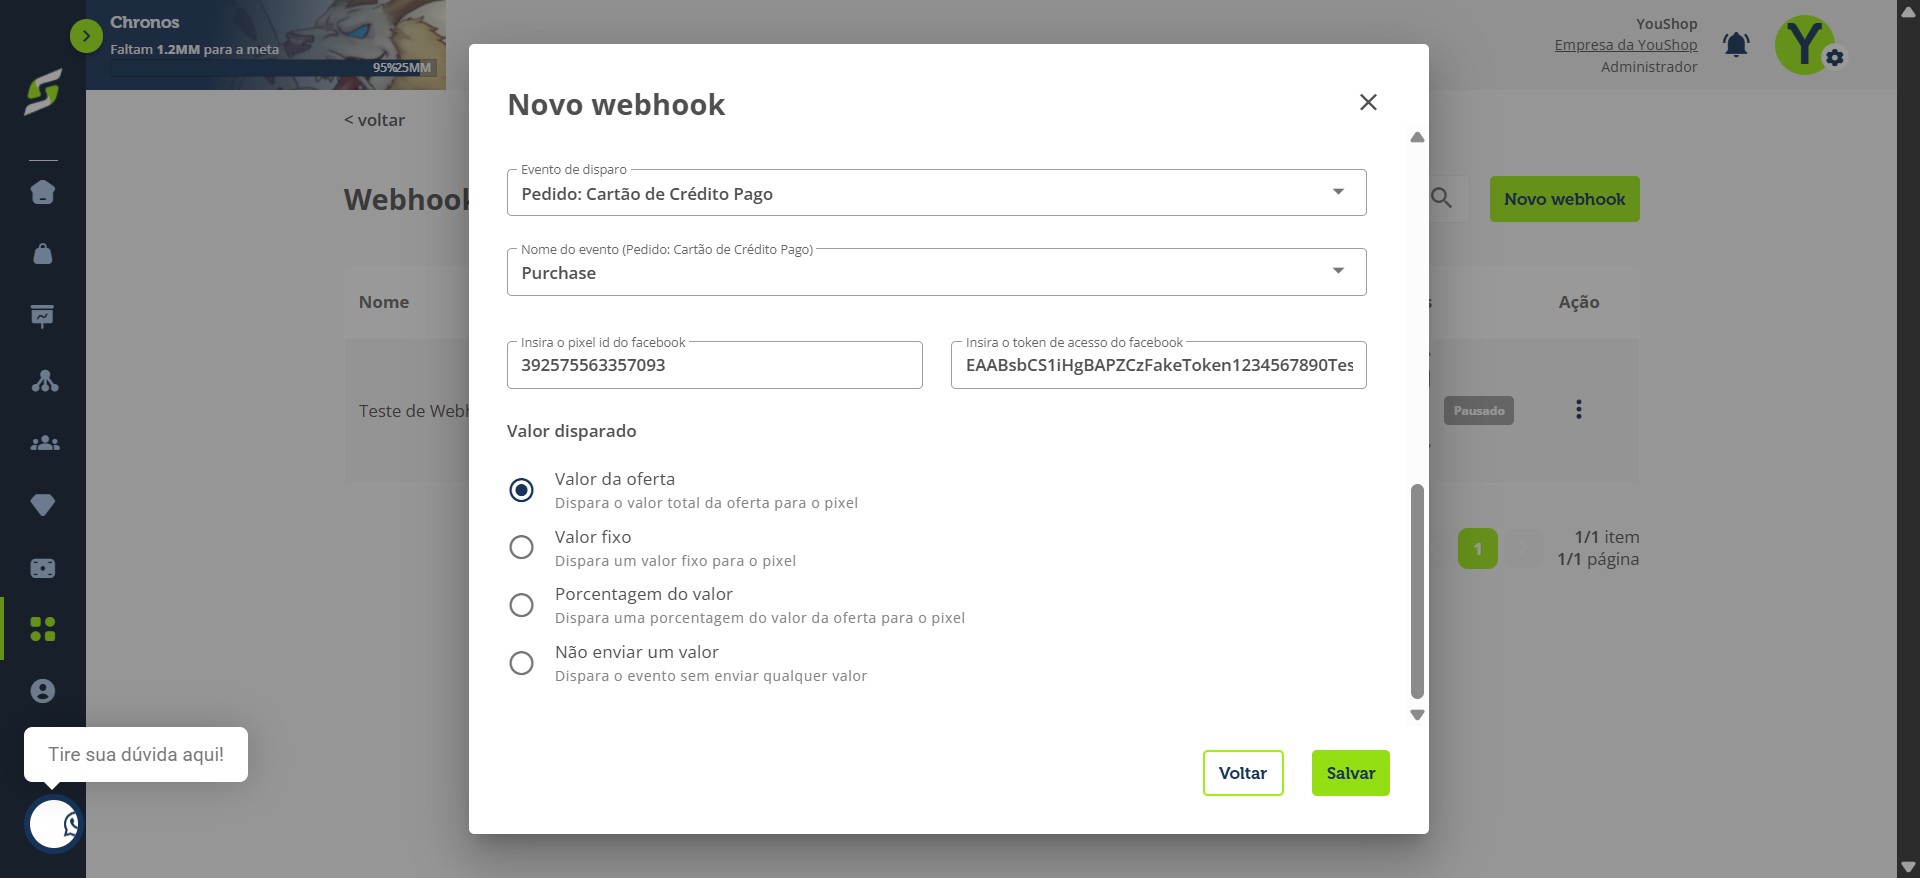Open the people group sidebar icon

tap(44, 443)
